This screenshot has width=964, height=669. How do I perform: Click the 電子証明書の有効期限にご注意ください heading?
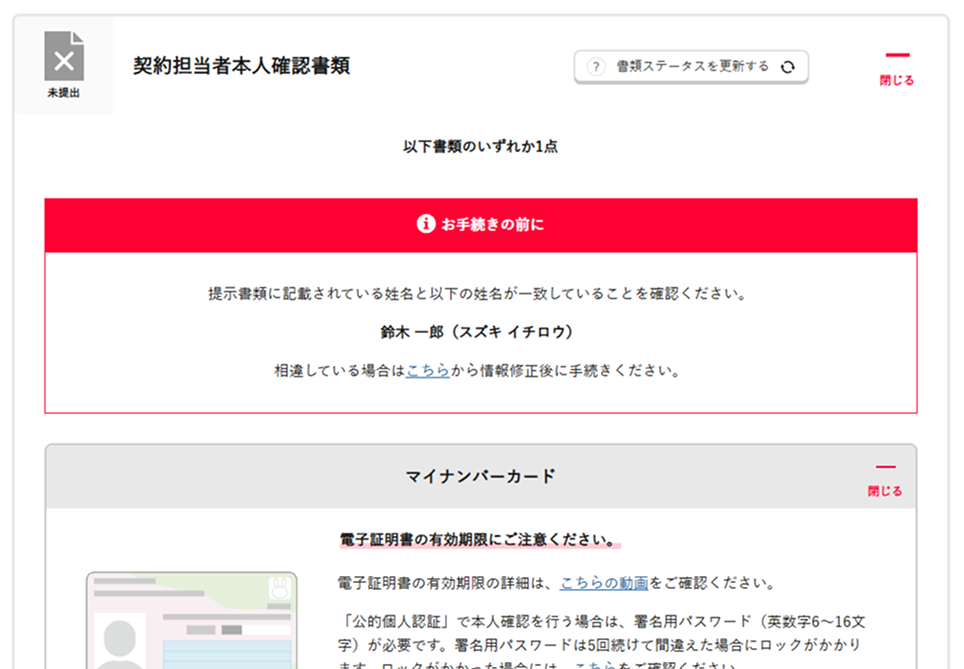click(x=477, y=540)
